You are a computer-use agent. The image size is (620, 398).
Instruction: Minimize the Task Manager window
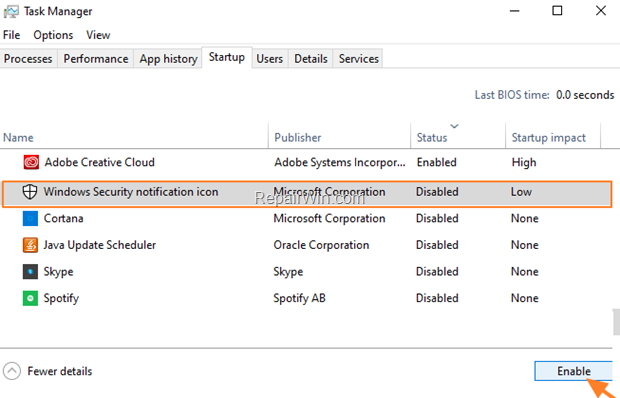point(514,11)
